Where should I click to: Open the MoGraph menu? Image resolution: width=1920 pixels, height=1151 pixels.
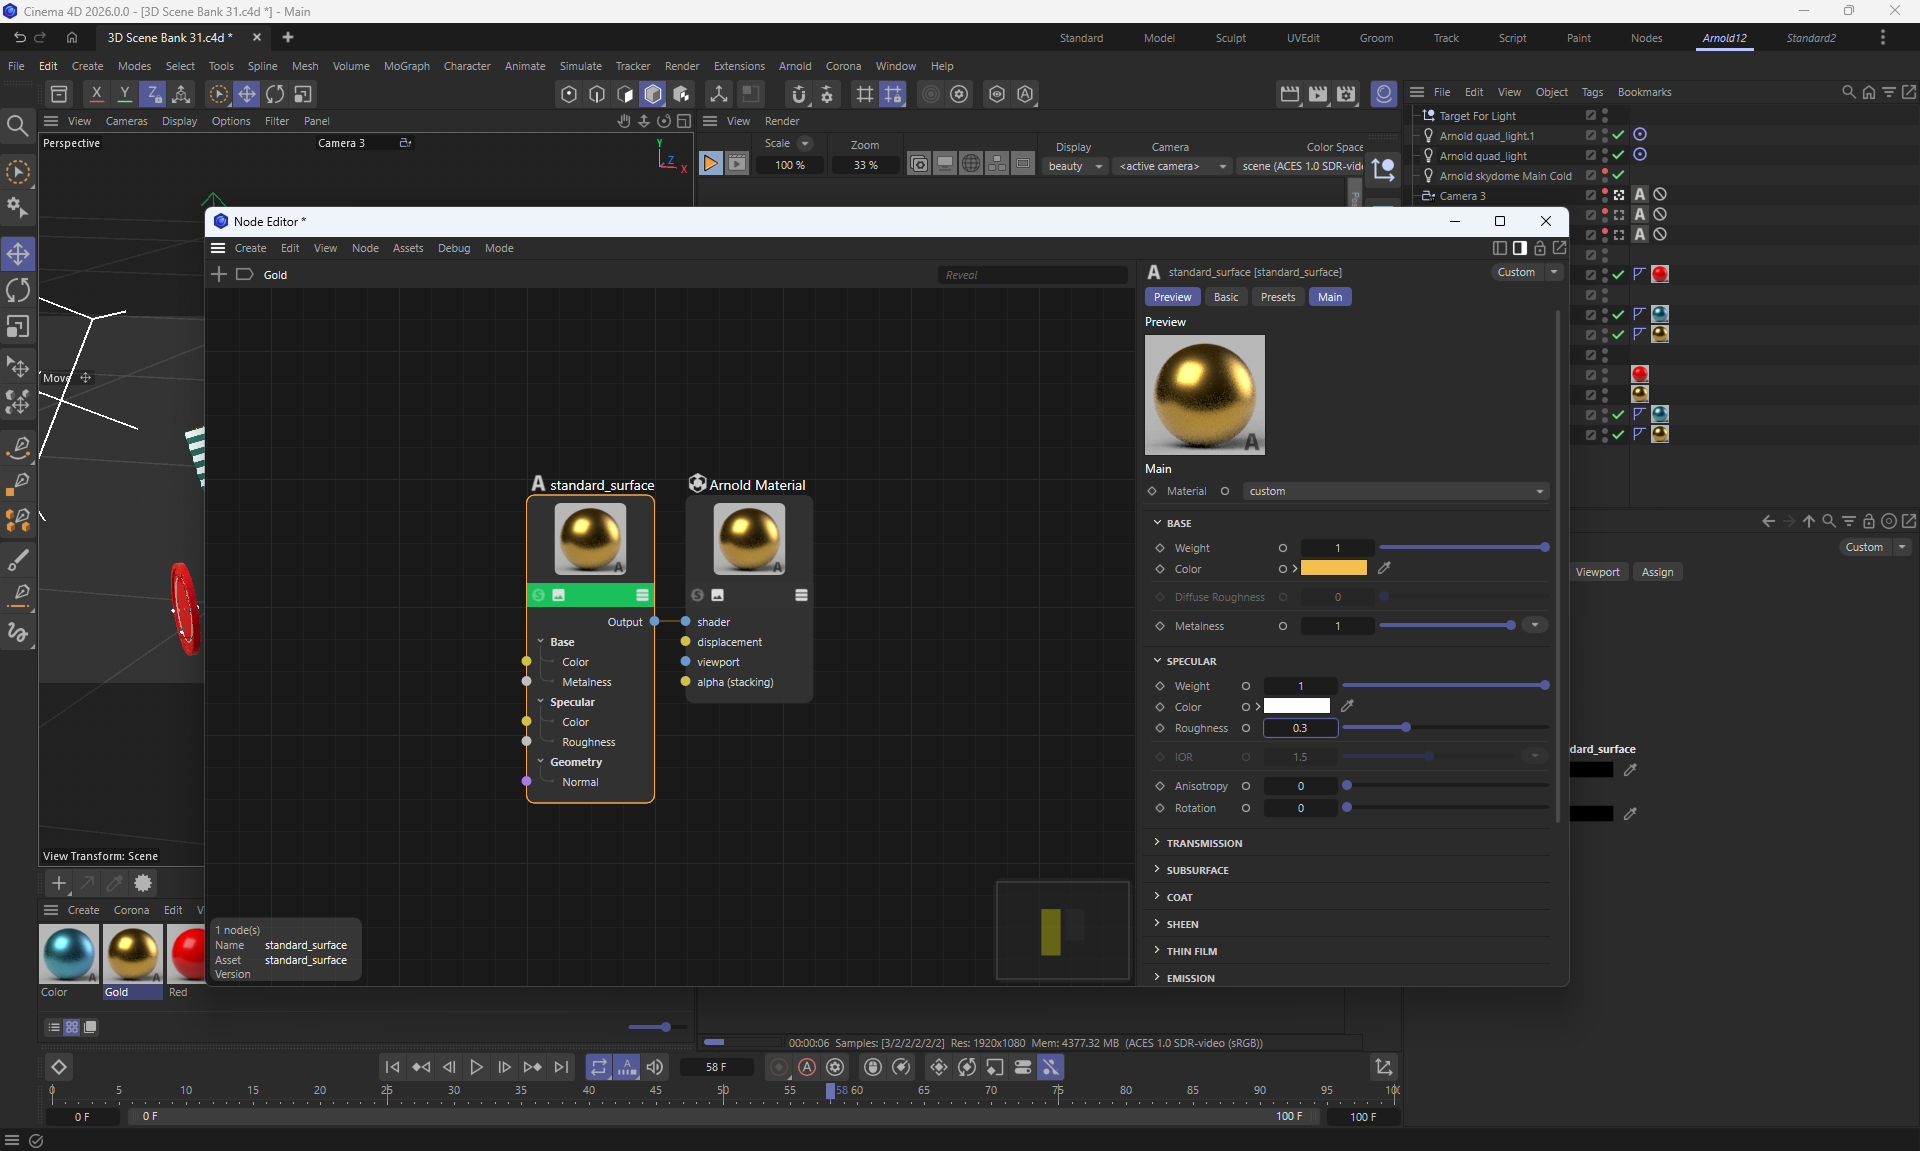click(x=406, y=66)
